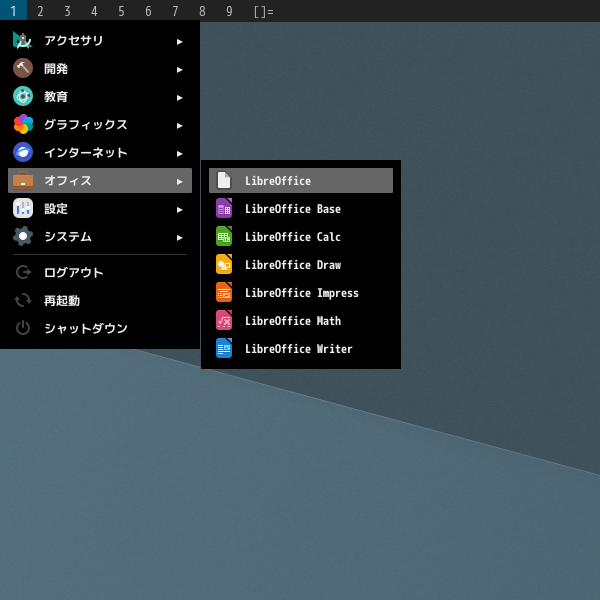The width and height of the screenshot is (600, 600).
Task: Select the インターネット menu entry
Action: [x=100, y=152]
